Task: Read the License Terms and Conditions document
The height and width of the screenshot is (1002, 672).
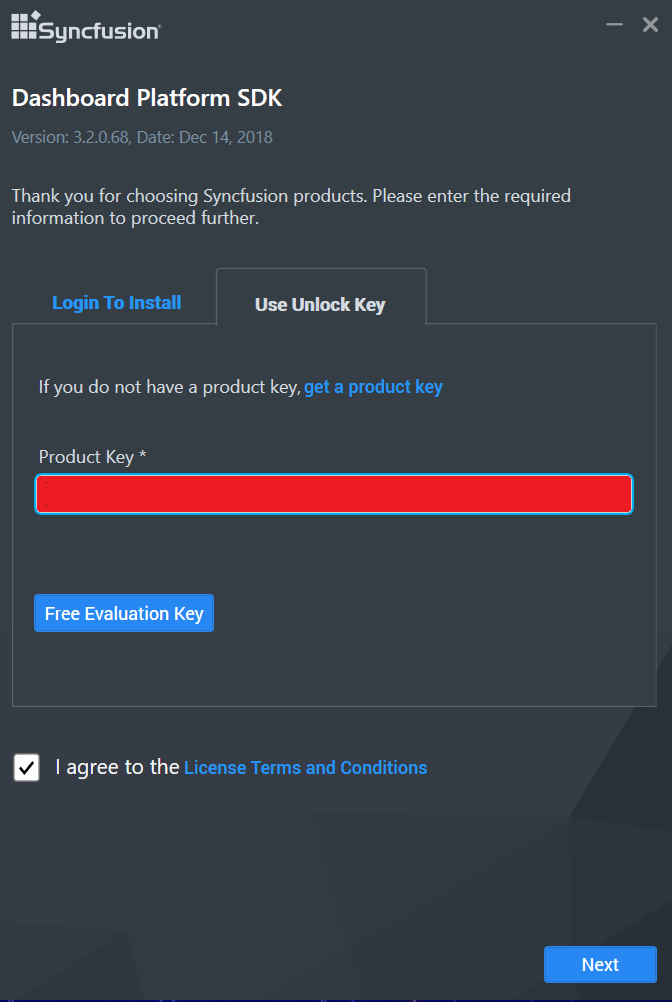Action: 304,767
